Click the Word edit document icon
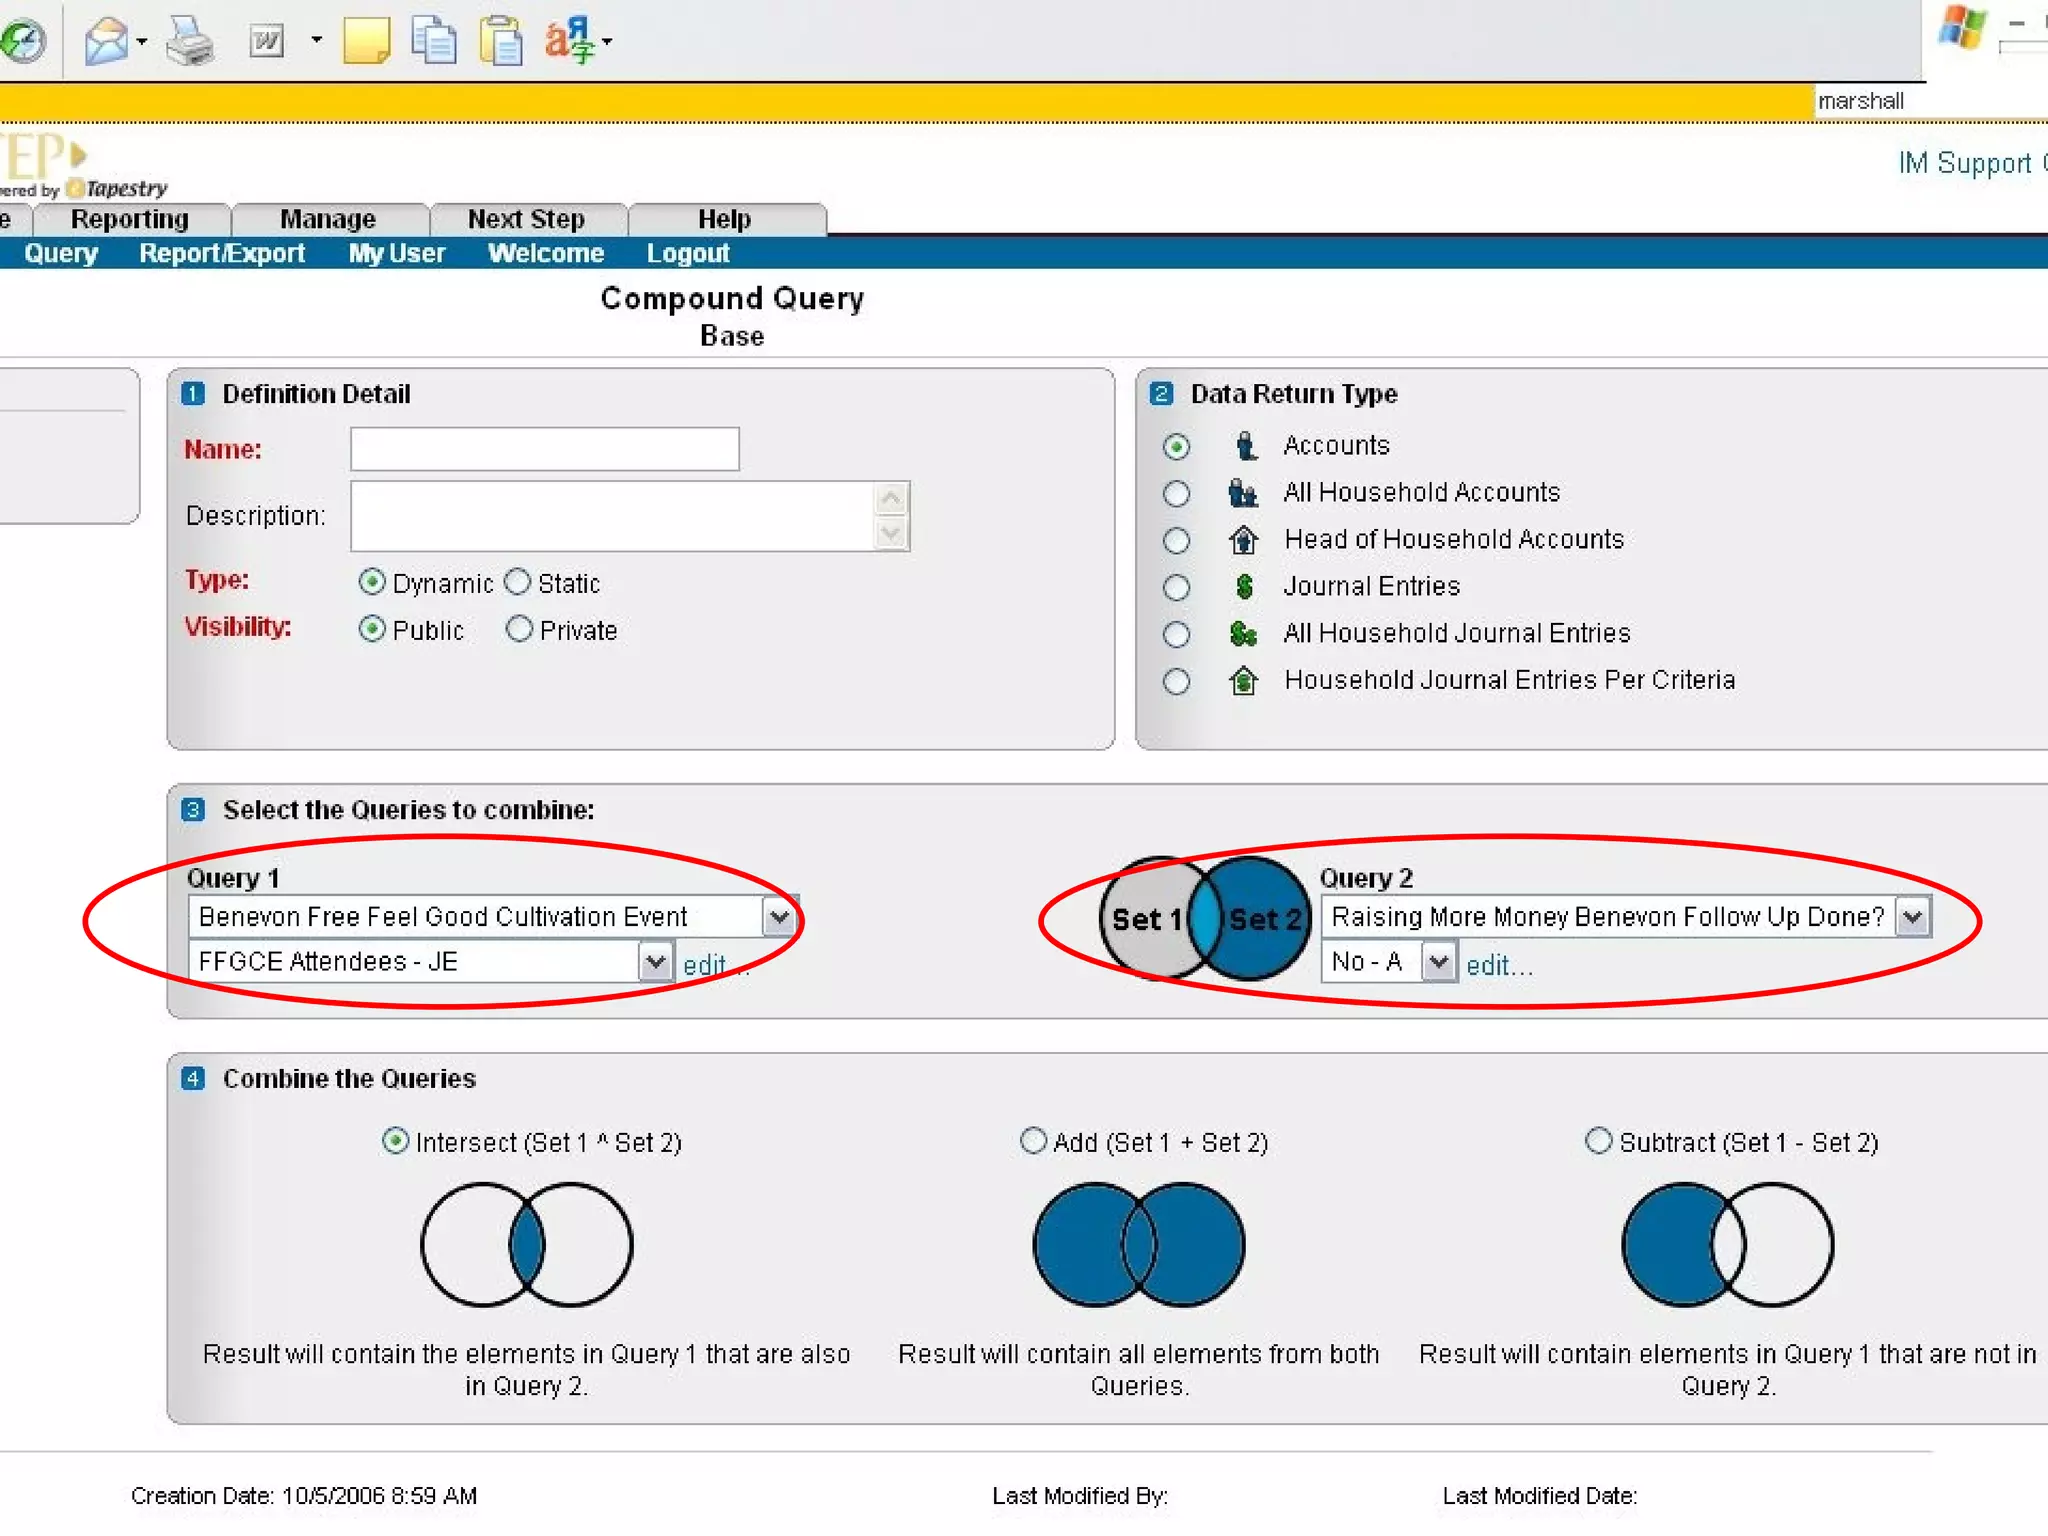The height and width of the screenshot is (1536, 2048). pyautogui.click(x=266, y=41)
